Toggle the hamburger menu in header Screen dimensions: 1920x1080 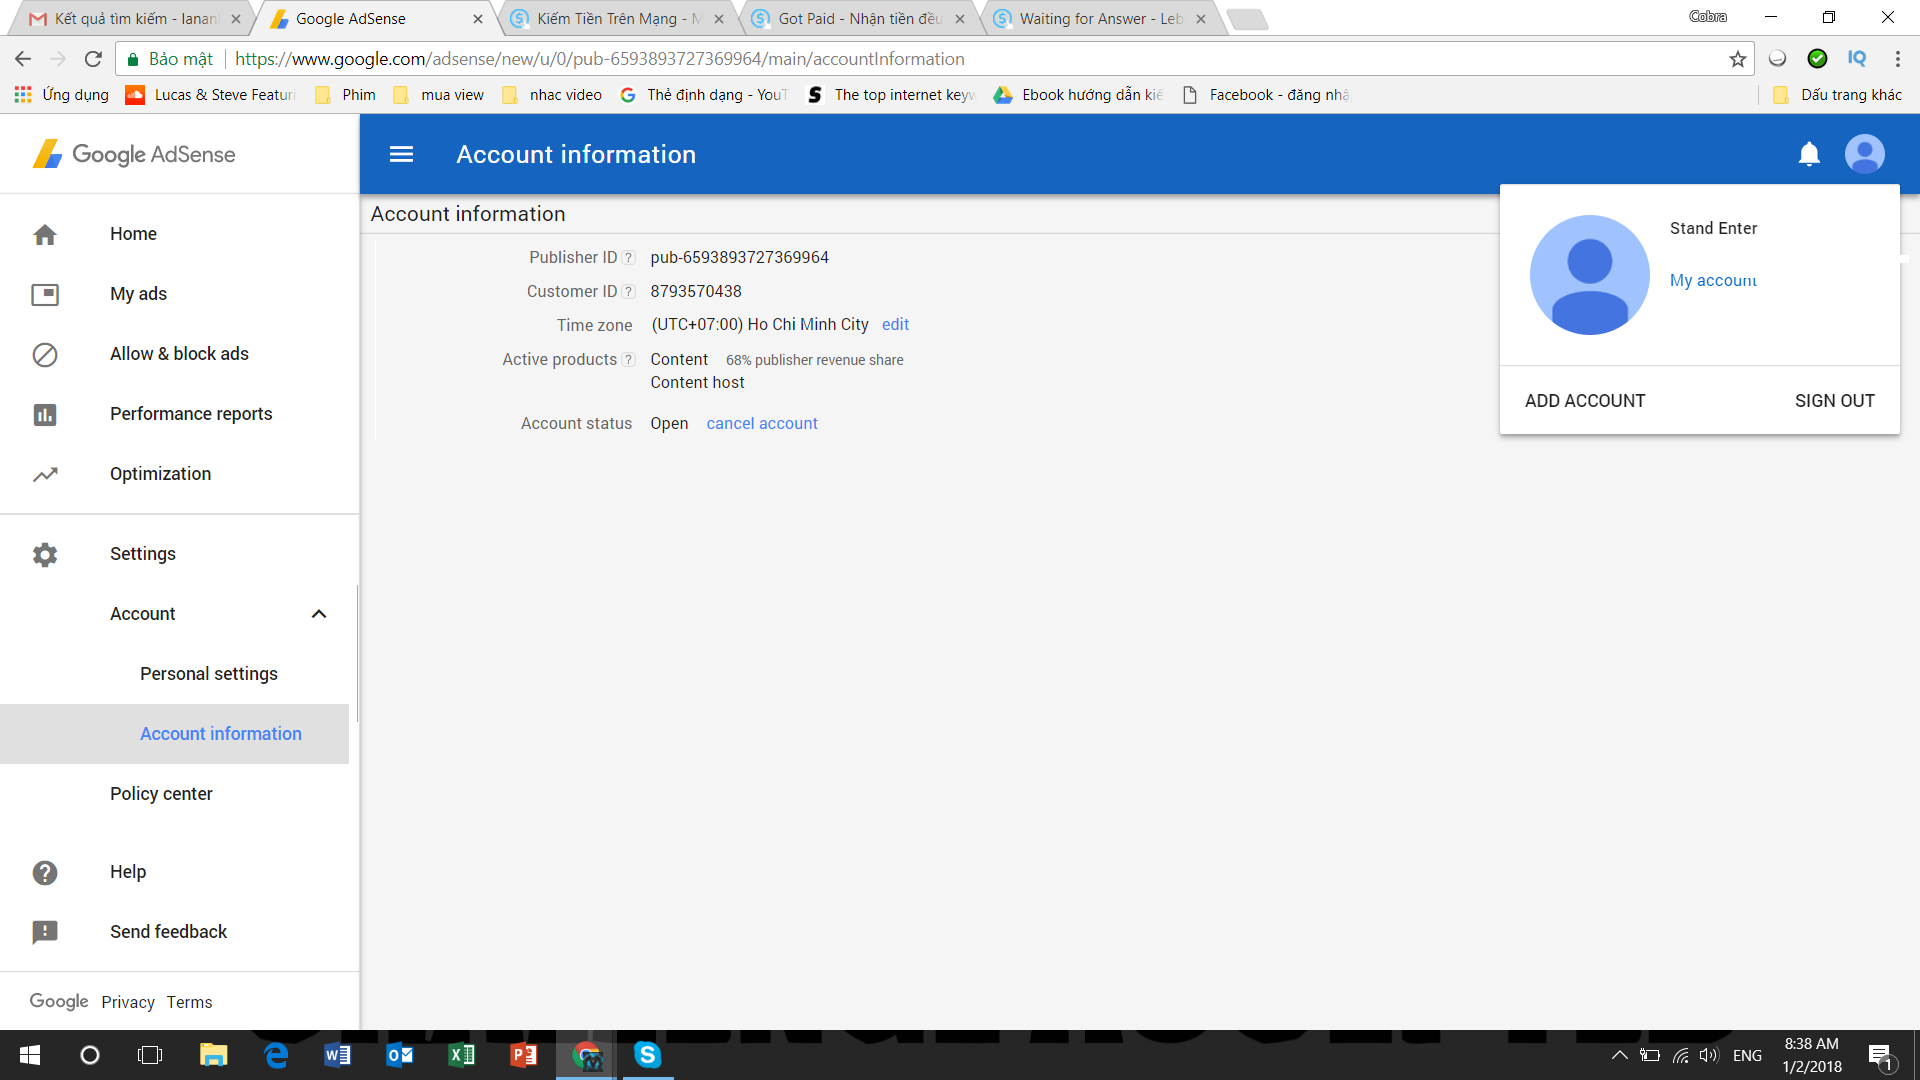(x=401, y=154)
